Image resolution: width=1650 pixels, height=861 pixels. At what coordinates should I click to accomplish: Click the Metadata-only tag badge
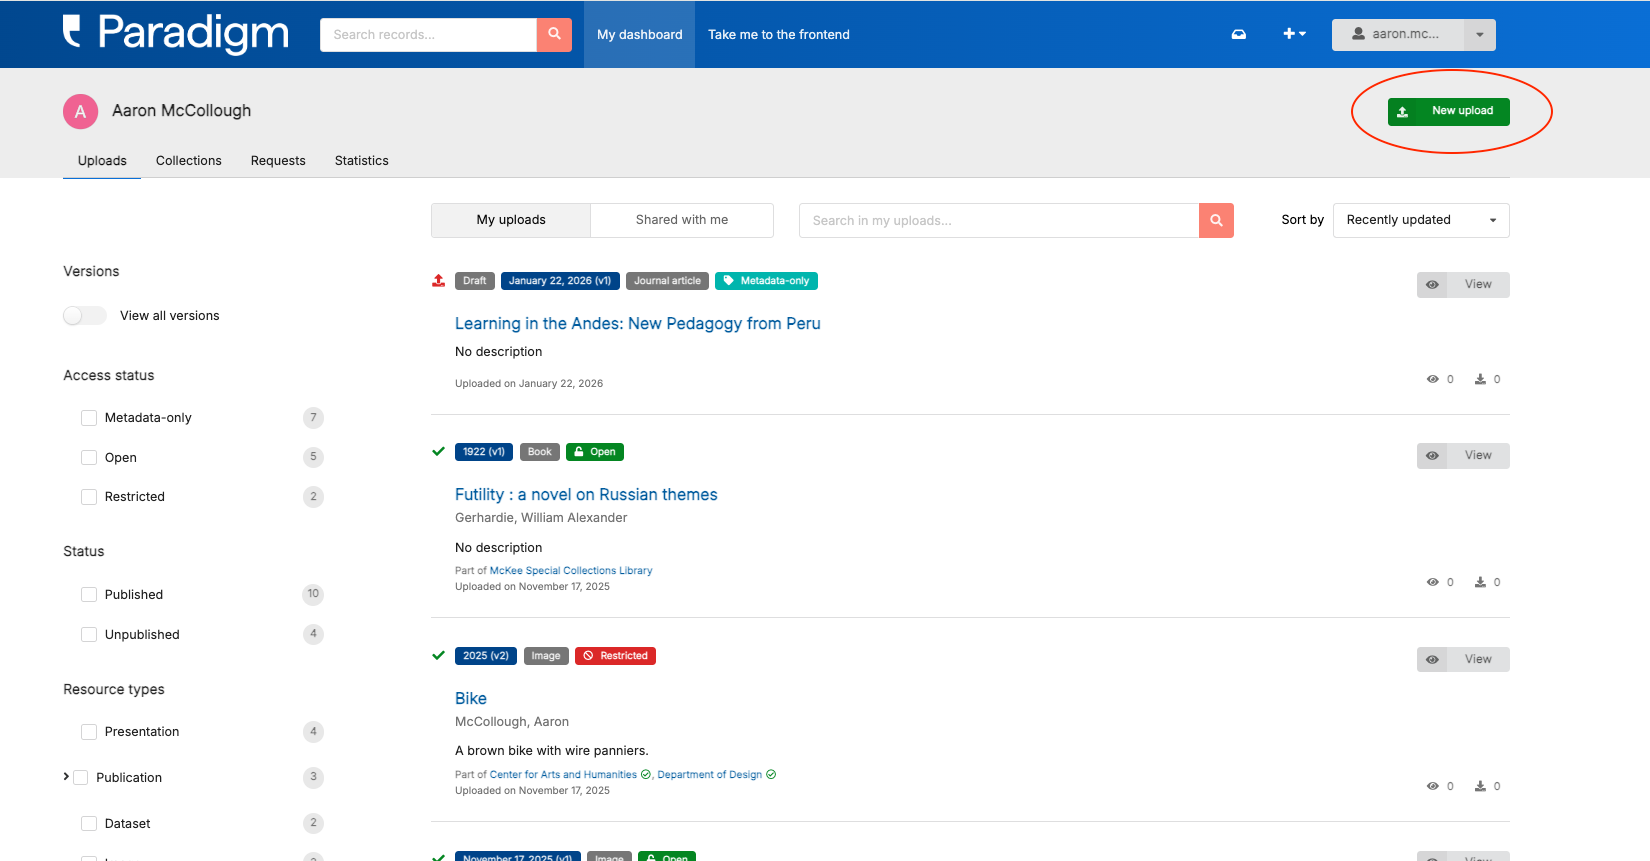766,281
